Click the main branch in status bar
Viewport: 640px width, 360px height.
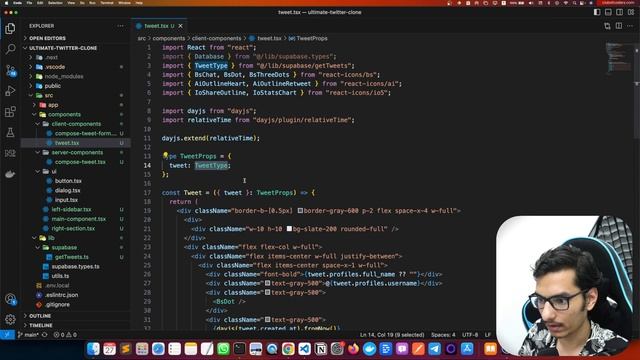pyautogui.click(x=28, y=335)
